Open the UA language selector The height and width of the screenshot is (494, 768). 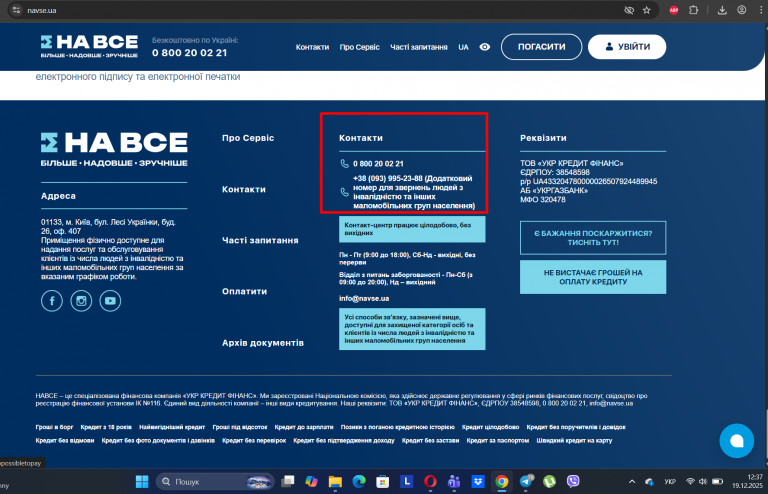click(463, 47)
